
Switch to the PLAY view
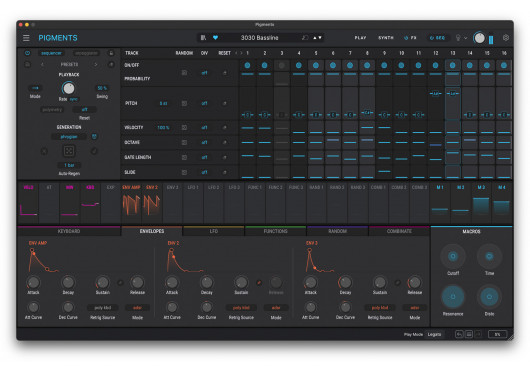coord(360,38)
